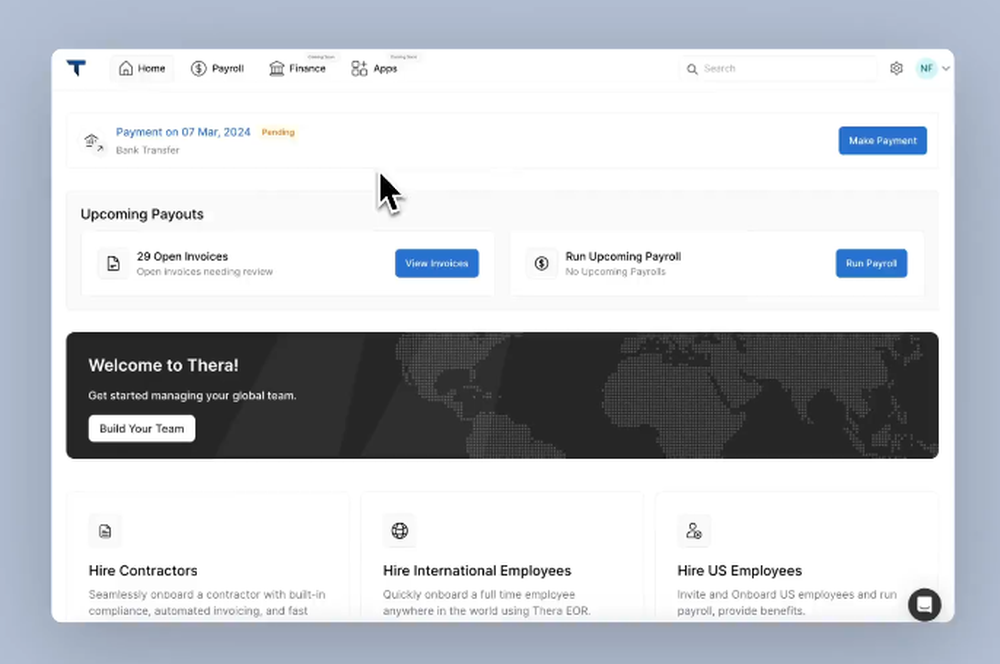This screenshot has width=1000, height=664.
Task: Click the Pending status badge
Action: tap(278, 132)
